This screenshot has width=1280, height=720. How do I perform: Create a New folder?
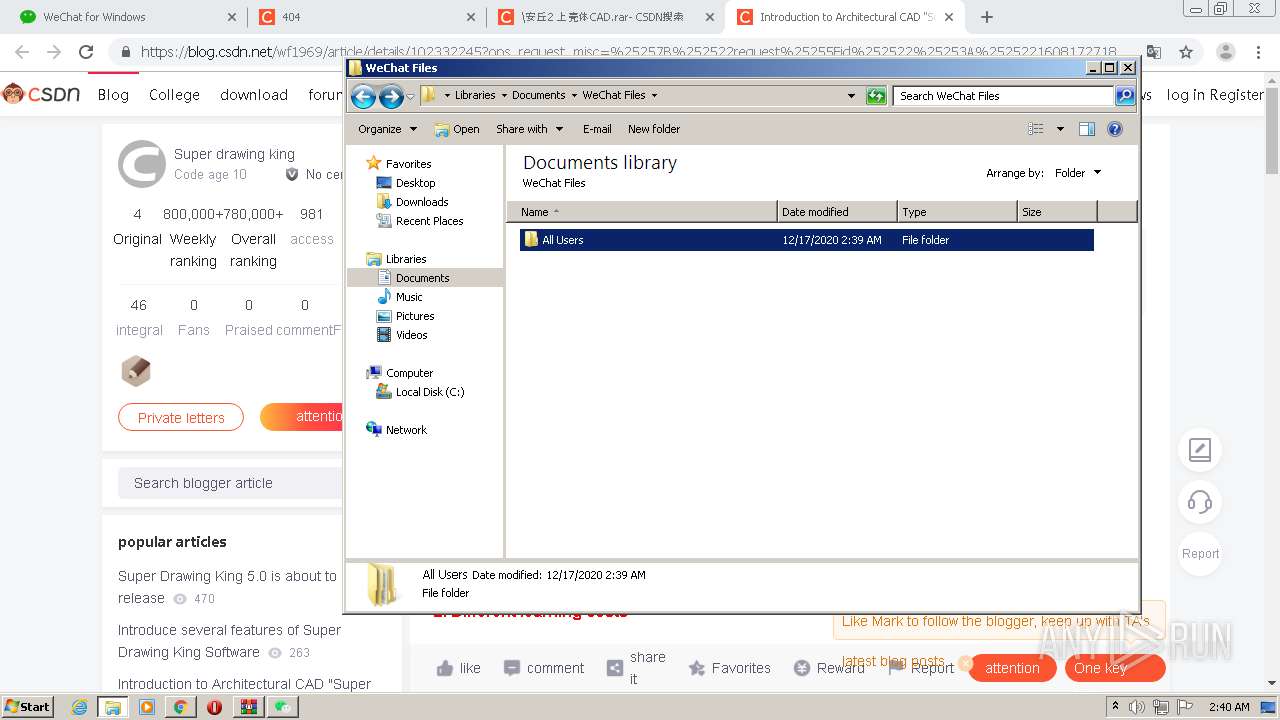tap(654, 129)
